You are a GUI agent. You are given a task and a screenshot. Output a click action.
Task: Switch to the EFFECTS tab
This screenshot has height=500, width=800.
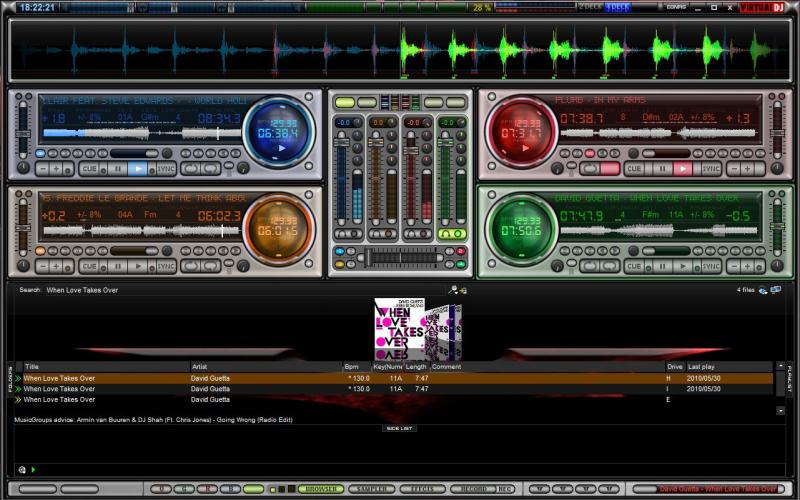tap(421, 489)
